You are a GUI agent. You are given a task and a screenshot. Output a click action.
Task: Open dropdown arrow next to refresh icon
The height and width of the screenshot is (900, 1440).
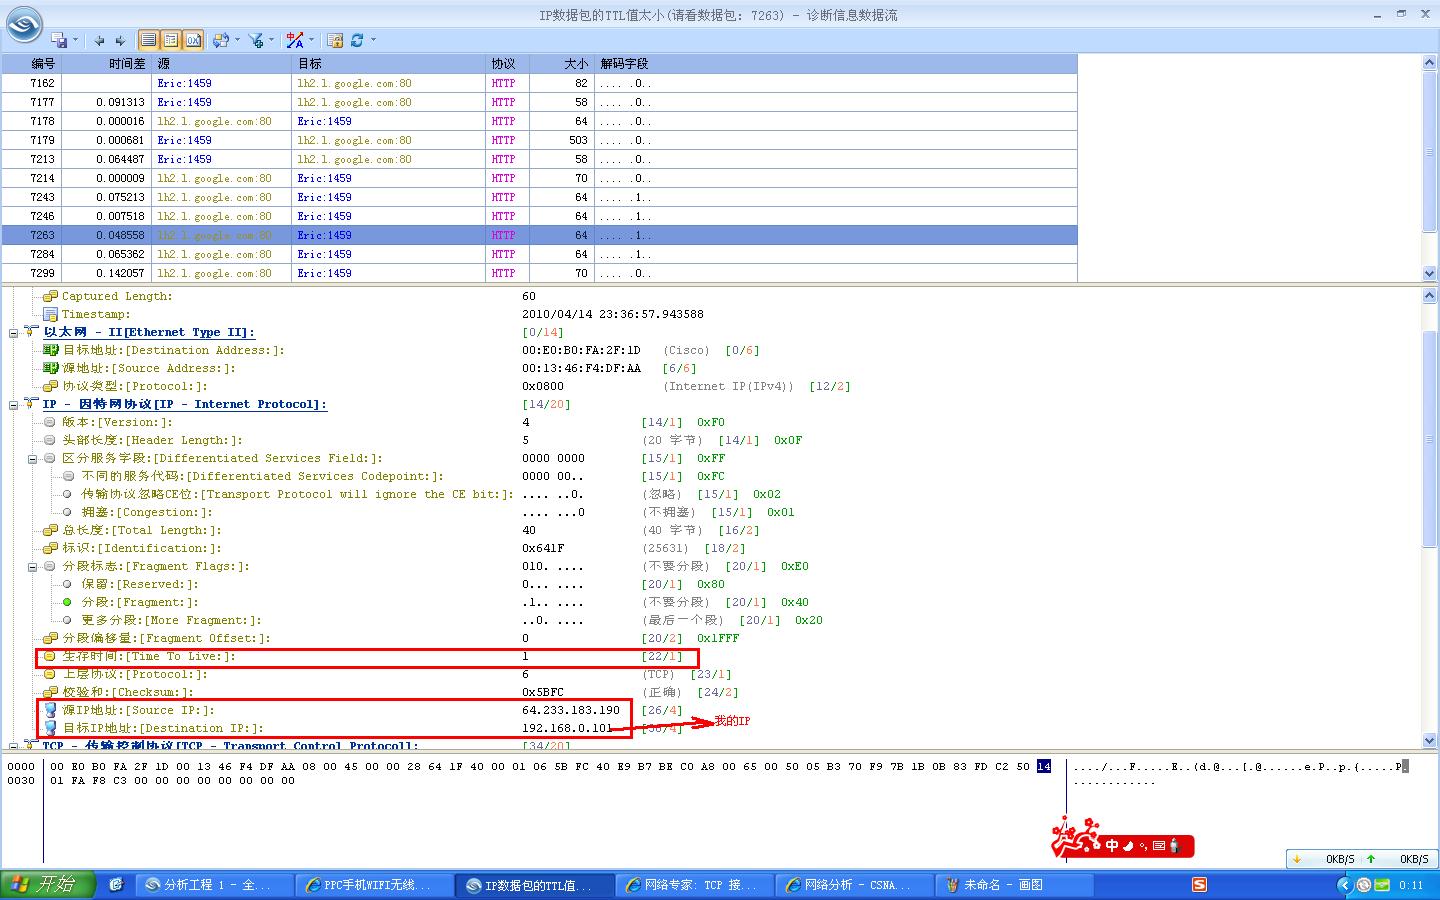tap(373, 40)
